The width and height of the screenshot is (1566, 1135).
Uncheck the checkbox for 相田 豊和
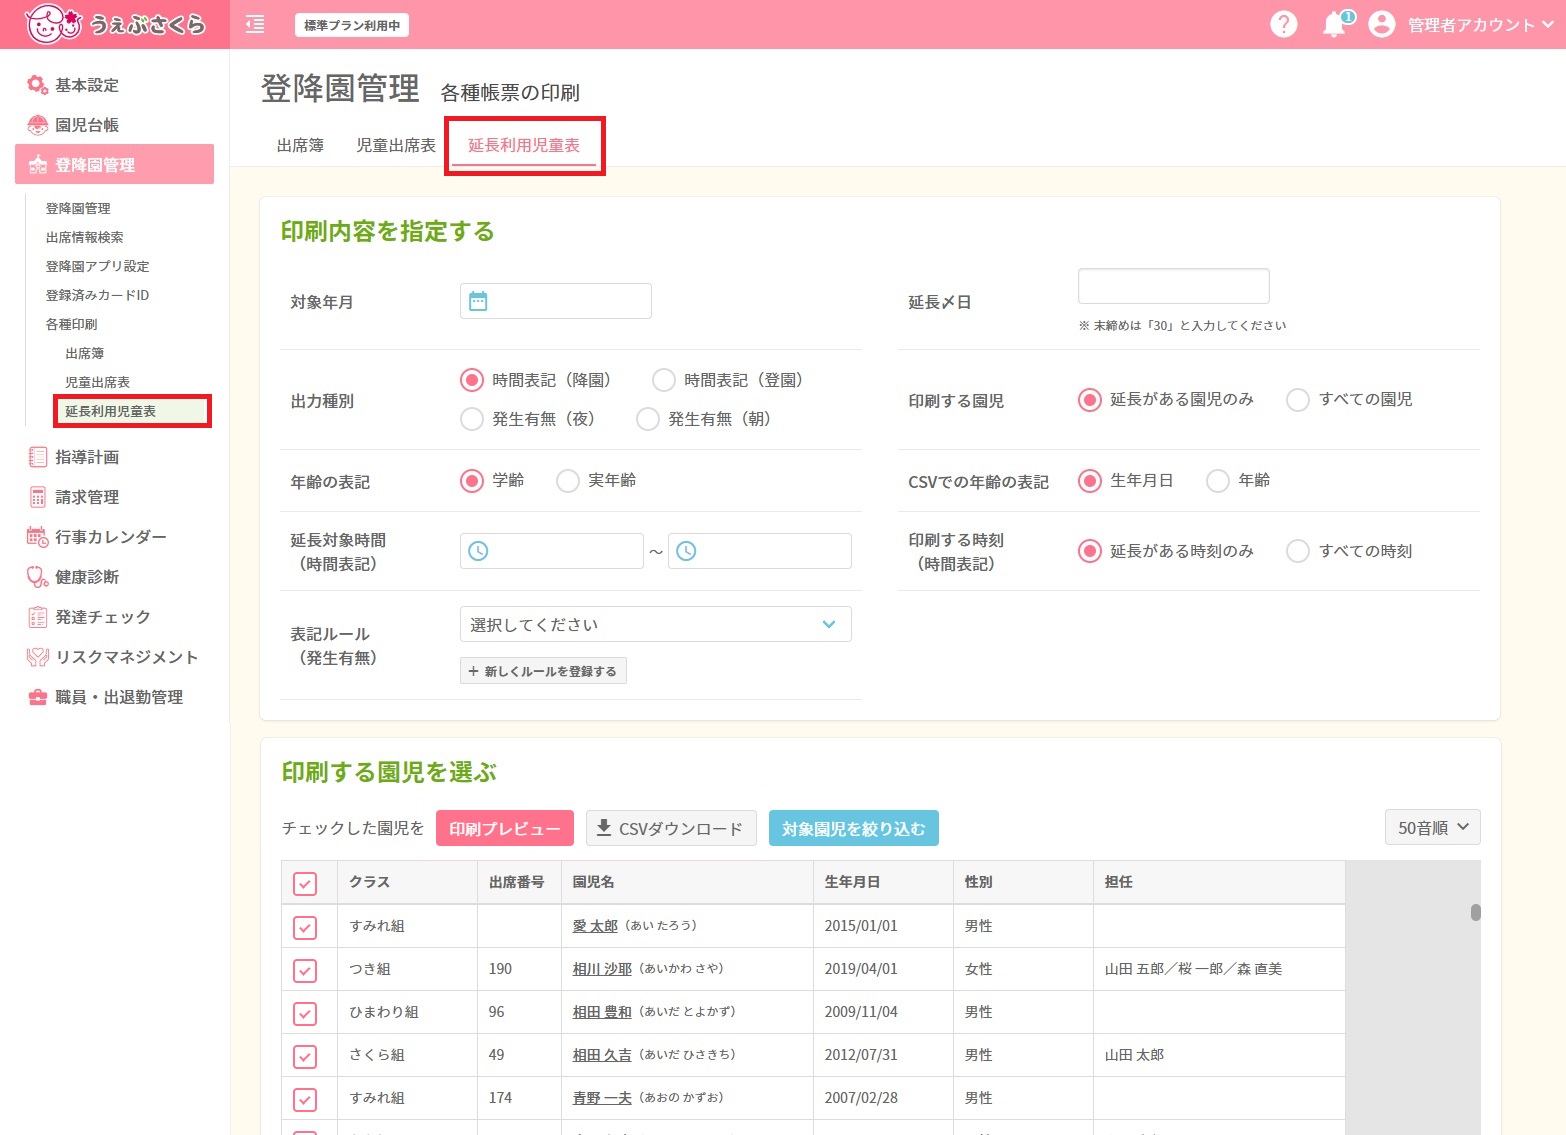pyautogui.click(x=305, y=1013)
